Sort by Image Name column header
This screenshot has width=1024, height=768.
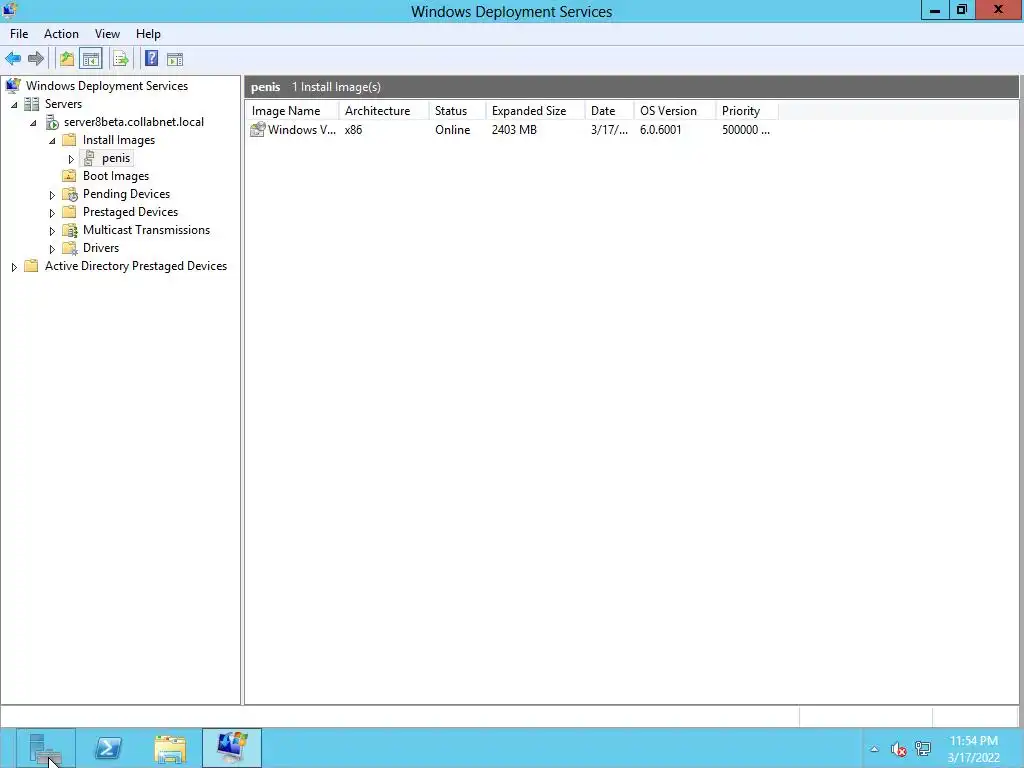coord(293,110)
